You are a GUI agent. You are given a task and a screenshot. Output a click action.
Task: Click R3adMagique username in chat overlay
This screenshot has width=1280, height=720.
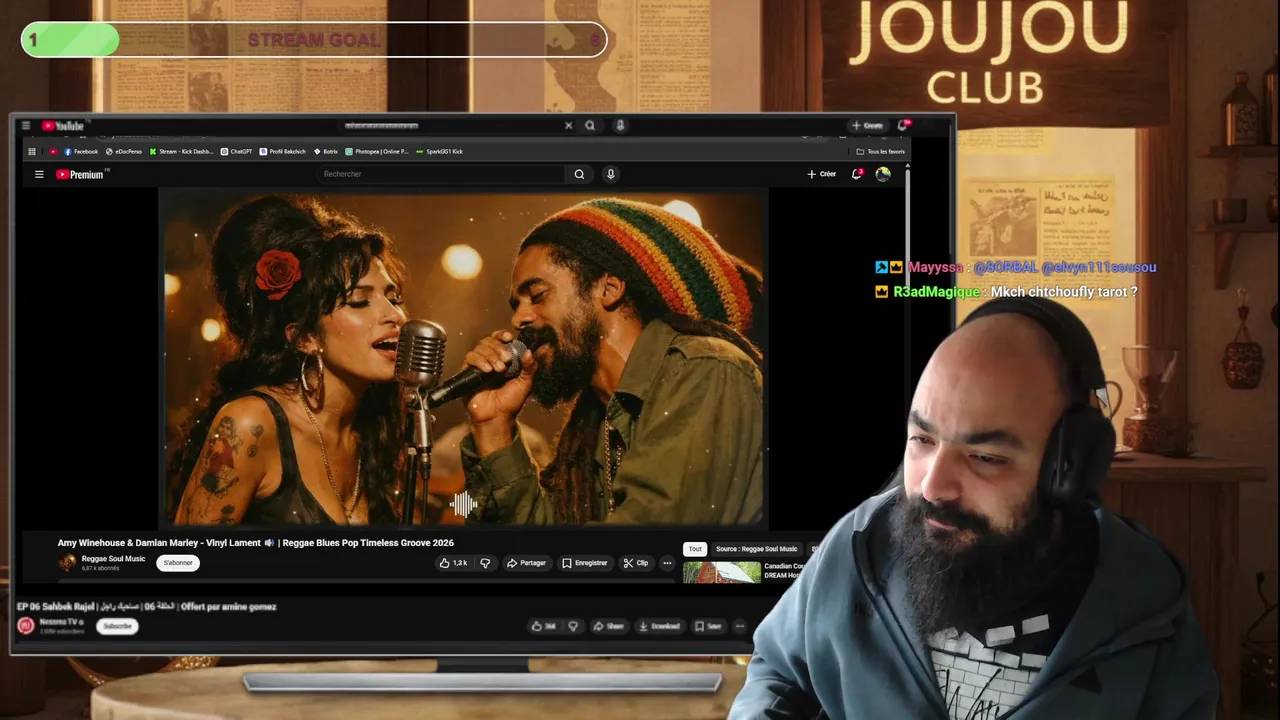(x=938, y=292)
